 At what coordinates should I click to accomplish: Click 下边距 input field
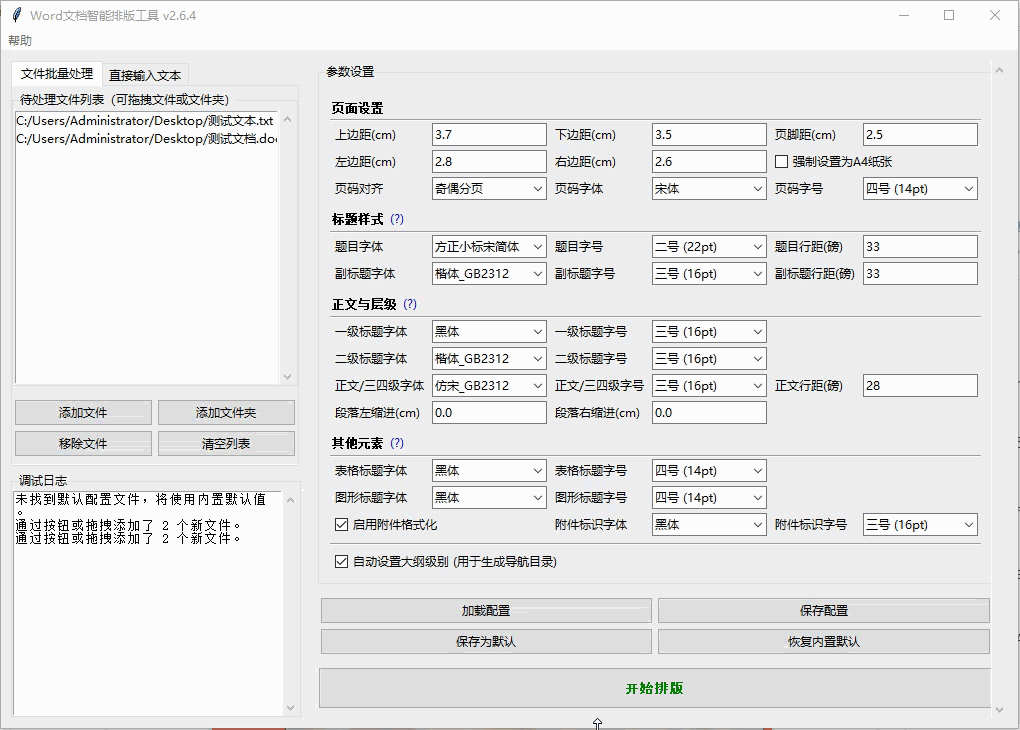709,135
